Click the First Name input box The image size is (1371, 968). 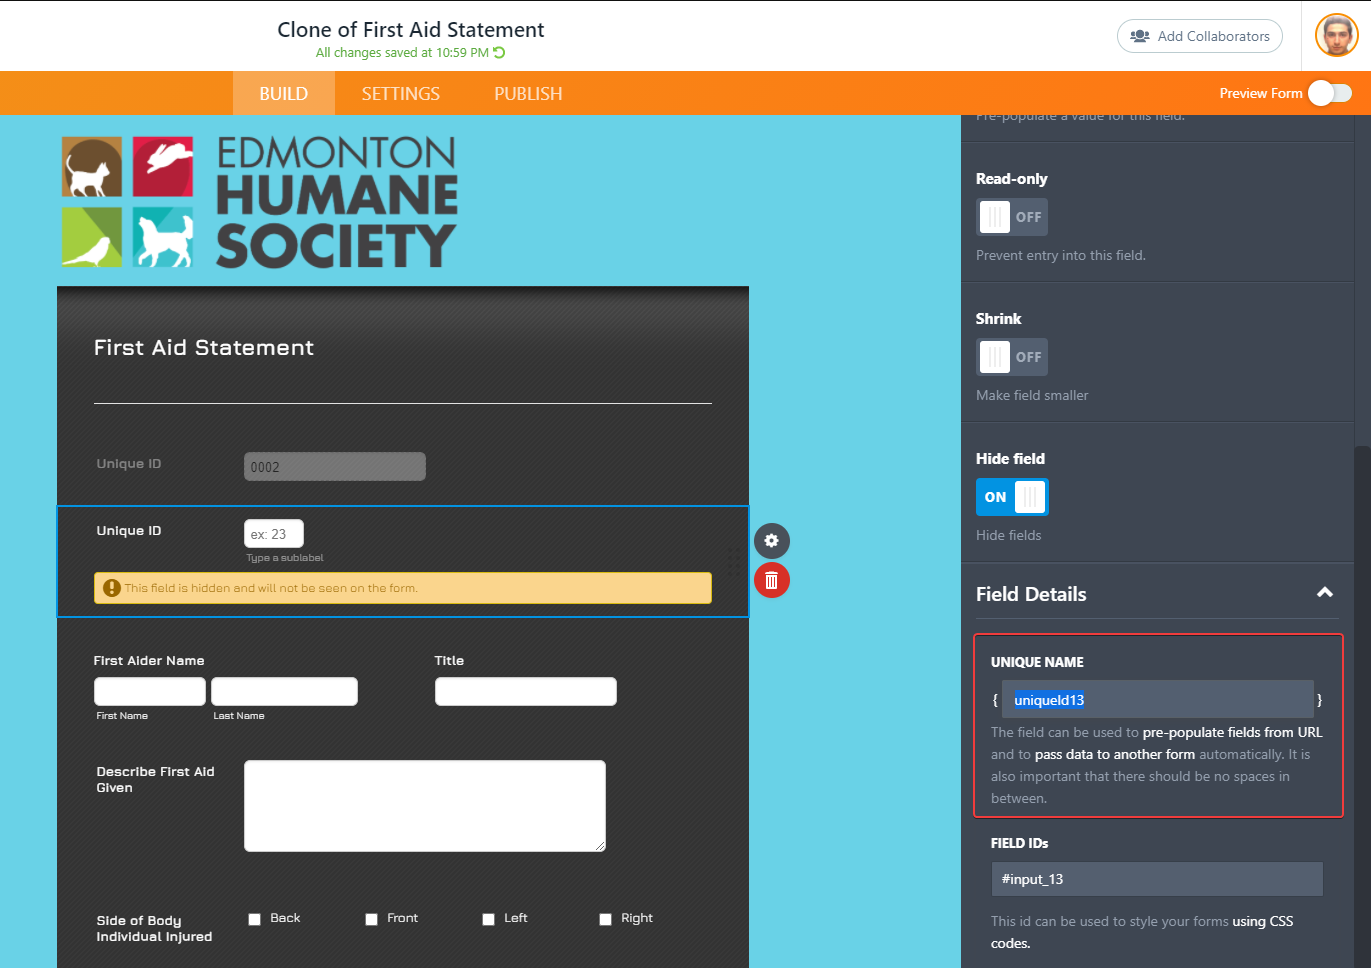pyautogui.click(x=150, y=691)
